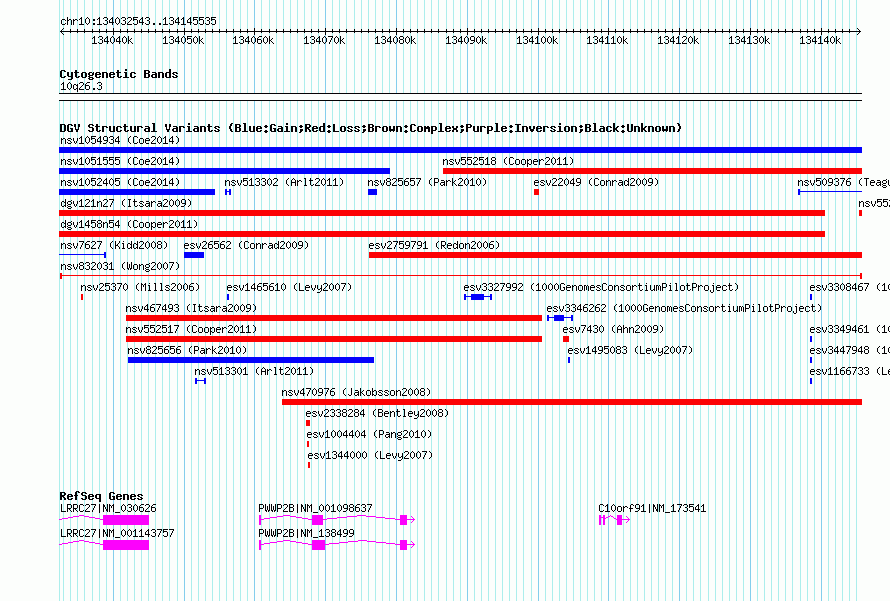Open the esv22049 (Conrad2009) variant label
890x601 pixels.
point(596,182)
